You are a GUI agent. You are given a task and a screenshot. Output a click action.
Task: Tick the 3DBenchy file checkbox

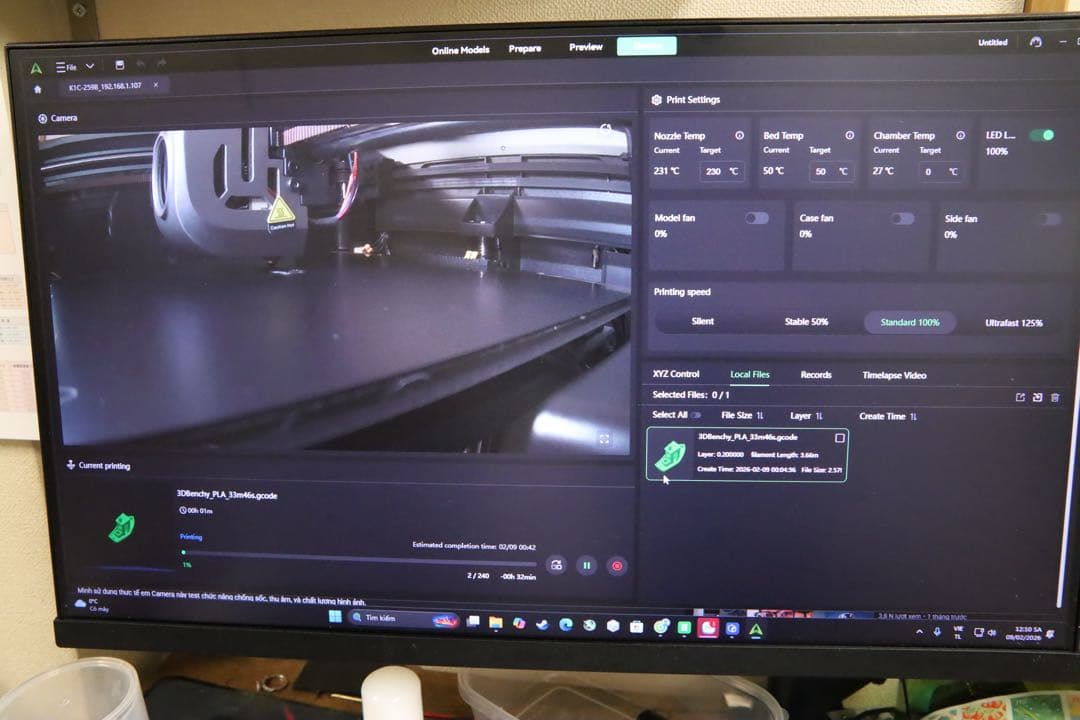click(x=839, y=436)
